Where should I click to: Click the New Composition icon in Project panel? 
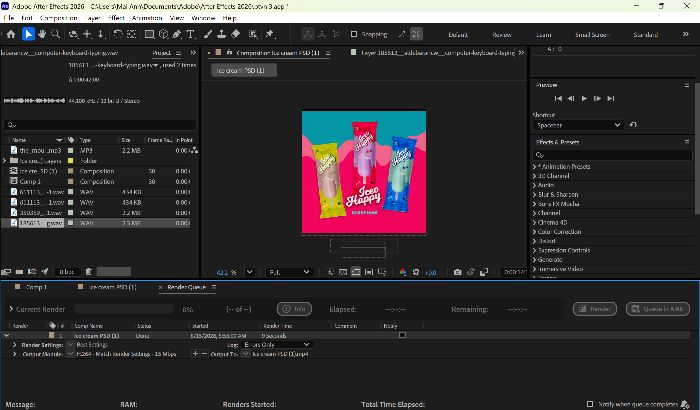(32, 272)
